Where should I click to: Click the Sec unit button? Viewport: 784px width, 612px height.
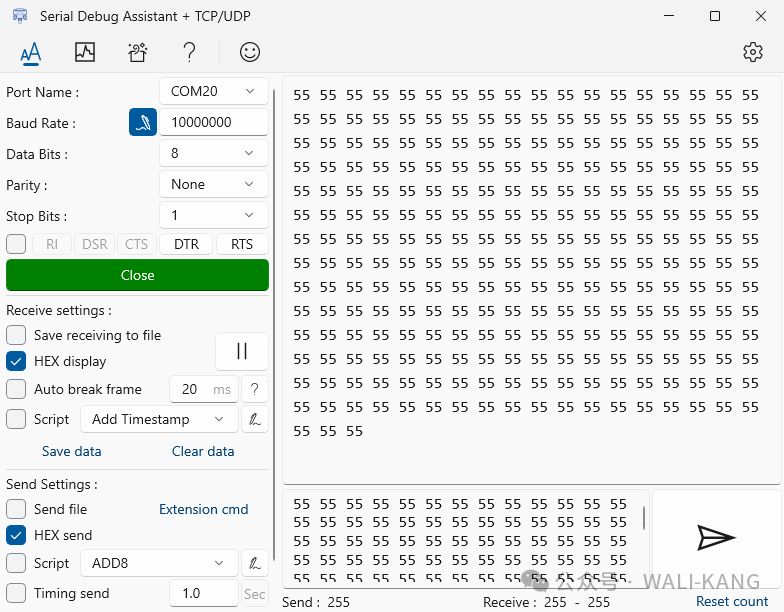tap(254, 594)
